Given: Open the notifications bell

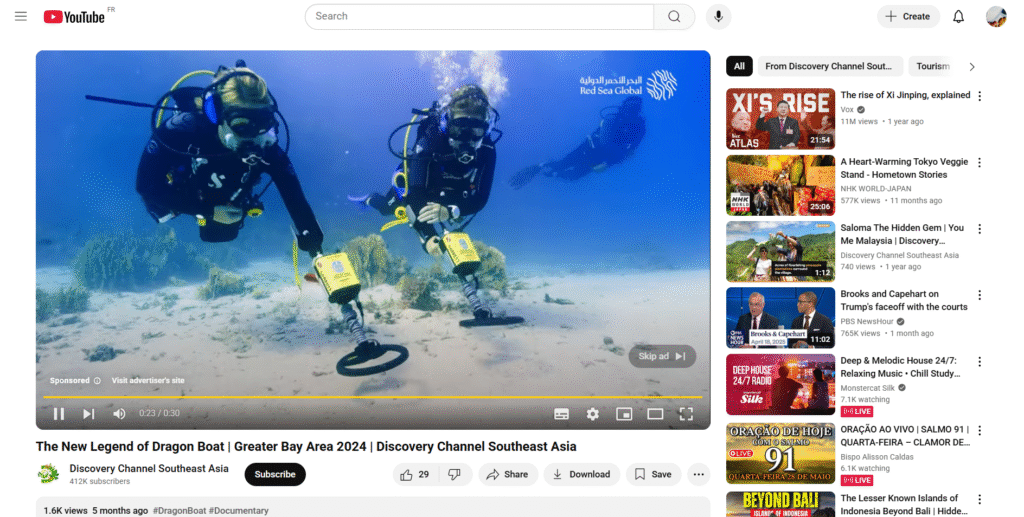Looking at the screenshot, I should 958,16.
